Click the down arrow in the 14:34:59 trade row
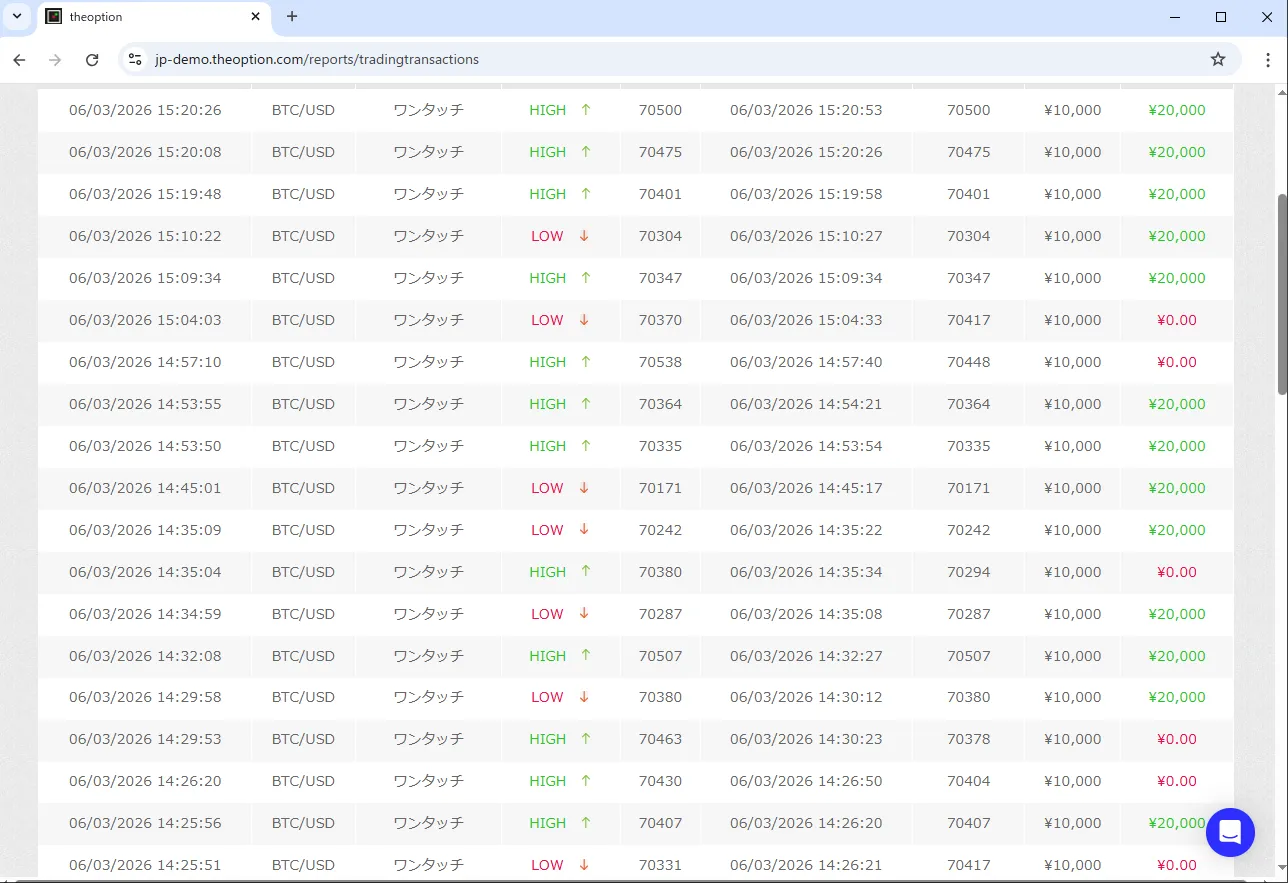The width and height of the screenshot is (1288, 883). coord(584,614)
